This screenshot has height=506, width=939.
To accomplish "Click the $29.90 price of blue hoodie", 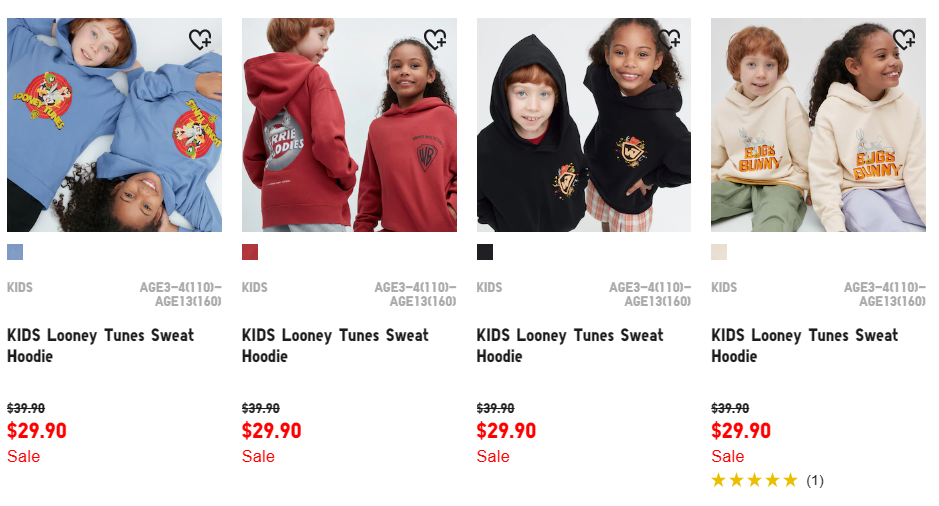I will click(x=37, y=431).
